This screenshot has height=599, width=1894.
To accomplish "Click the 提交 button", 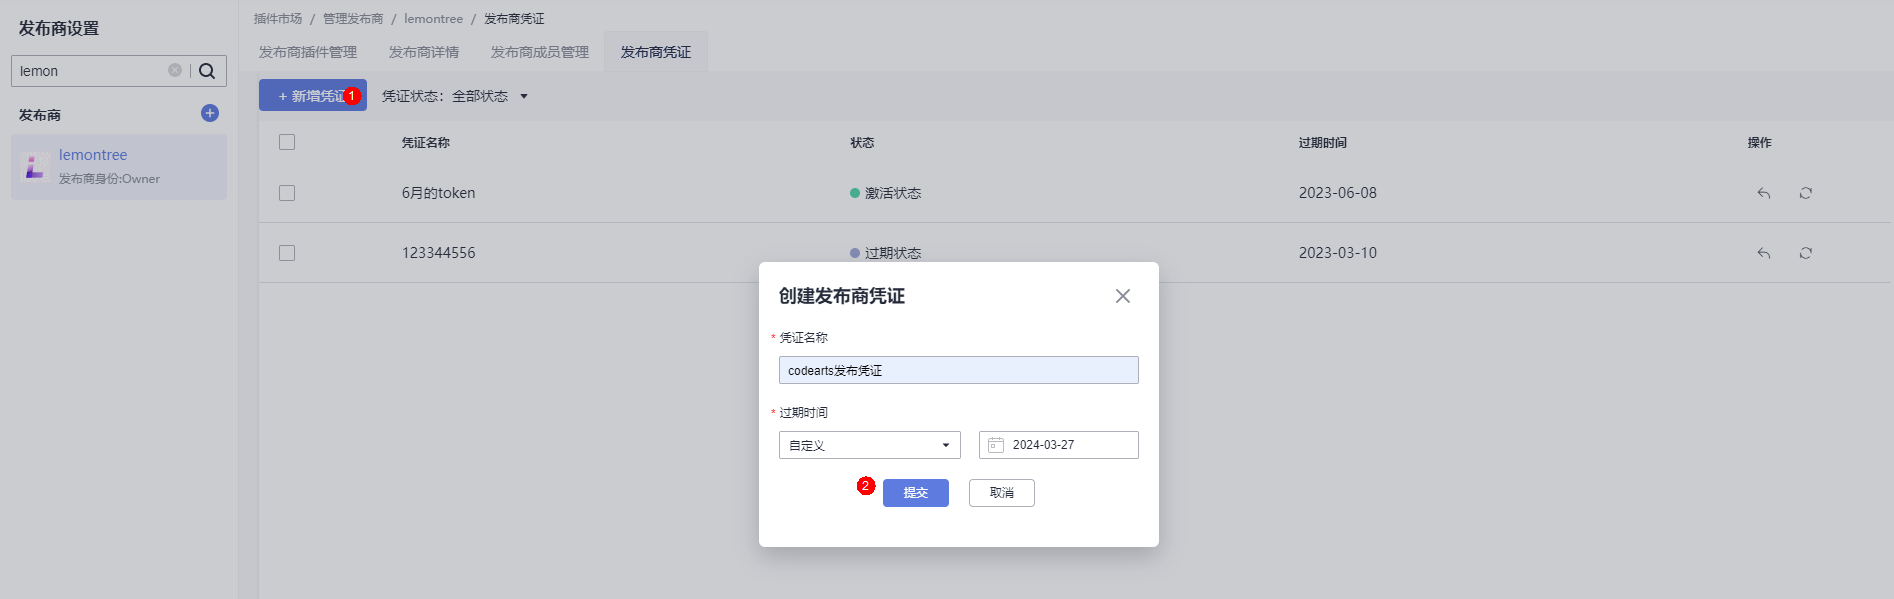I will click(x=915, y=493).
